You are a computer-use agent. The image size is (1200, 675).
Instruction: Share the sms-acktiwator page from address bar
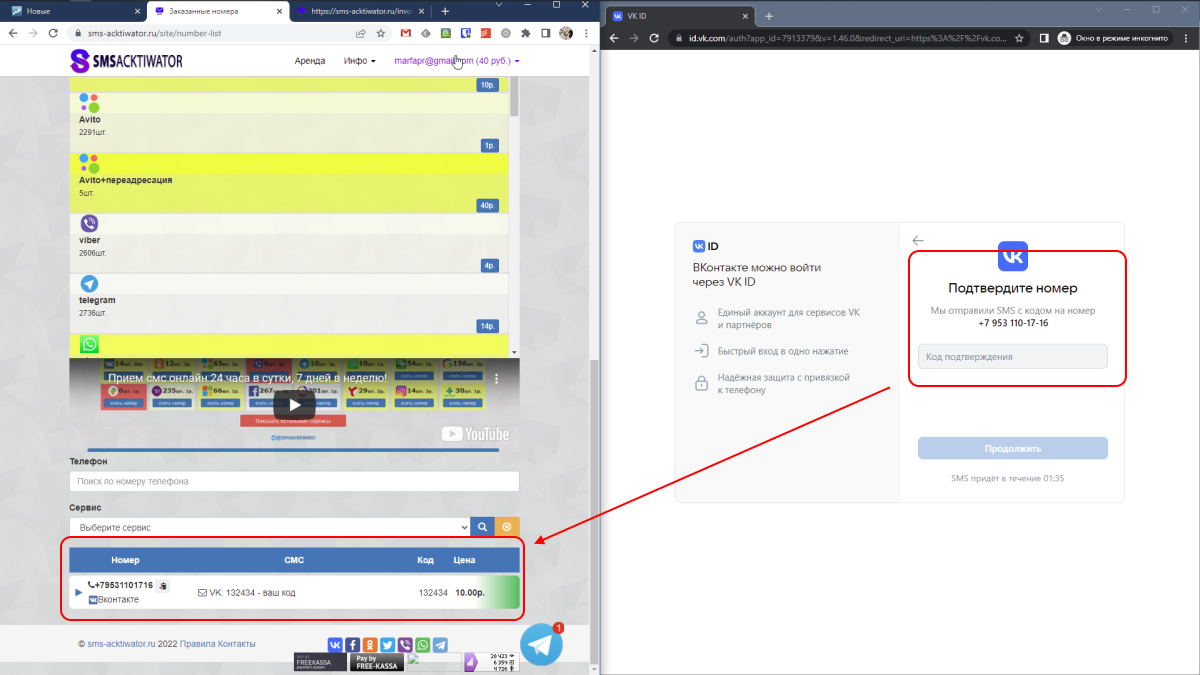(360, 33)
